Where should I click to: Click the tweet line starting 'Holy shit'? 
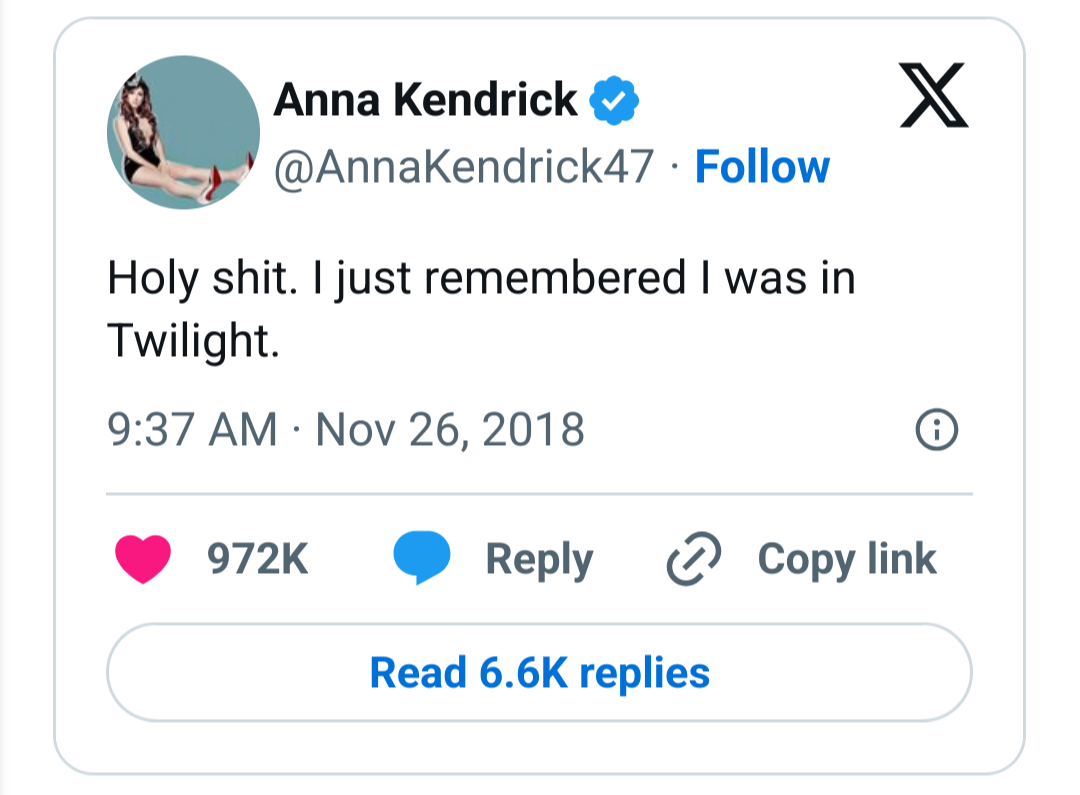pos(480,278)
